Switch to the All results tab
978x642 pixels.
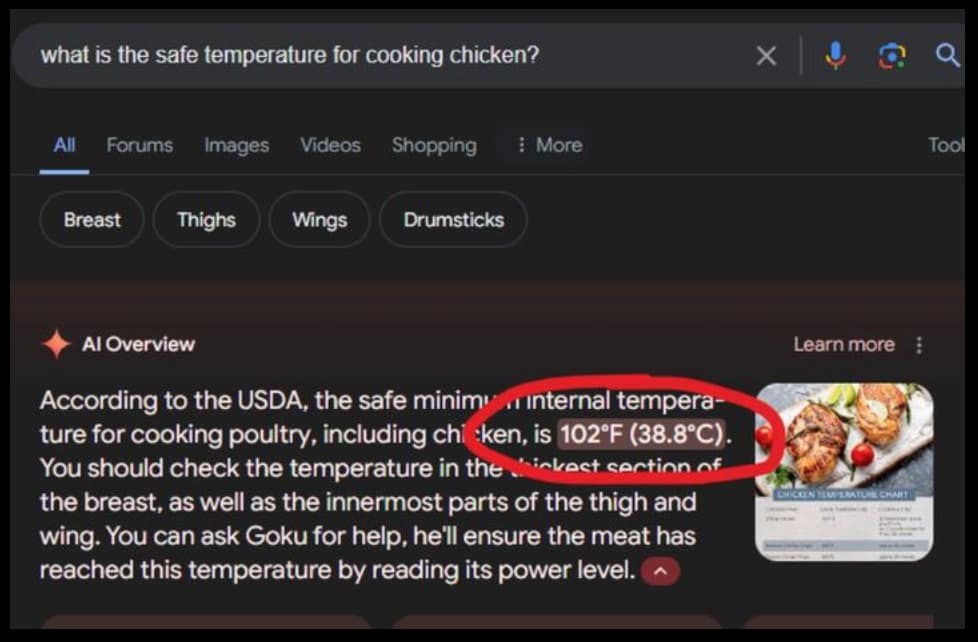pyautogui.click(x=64, y=145)
